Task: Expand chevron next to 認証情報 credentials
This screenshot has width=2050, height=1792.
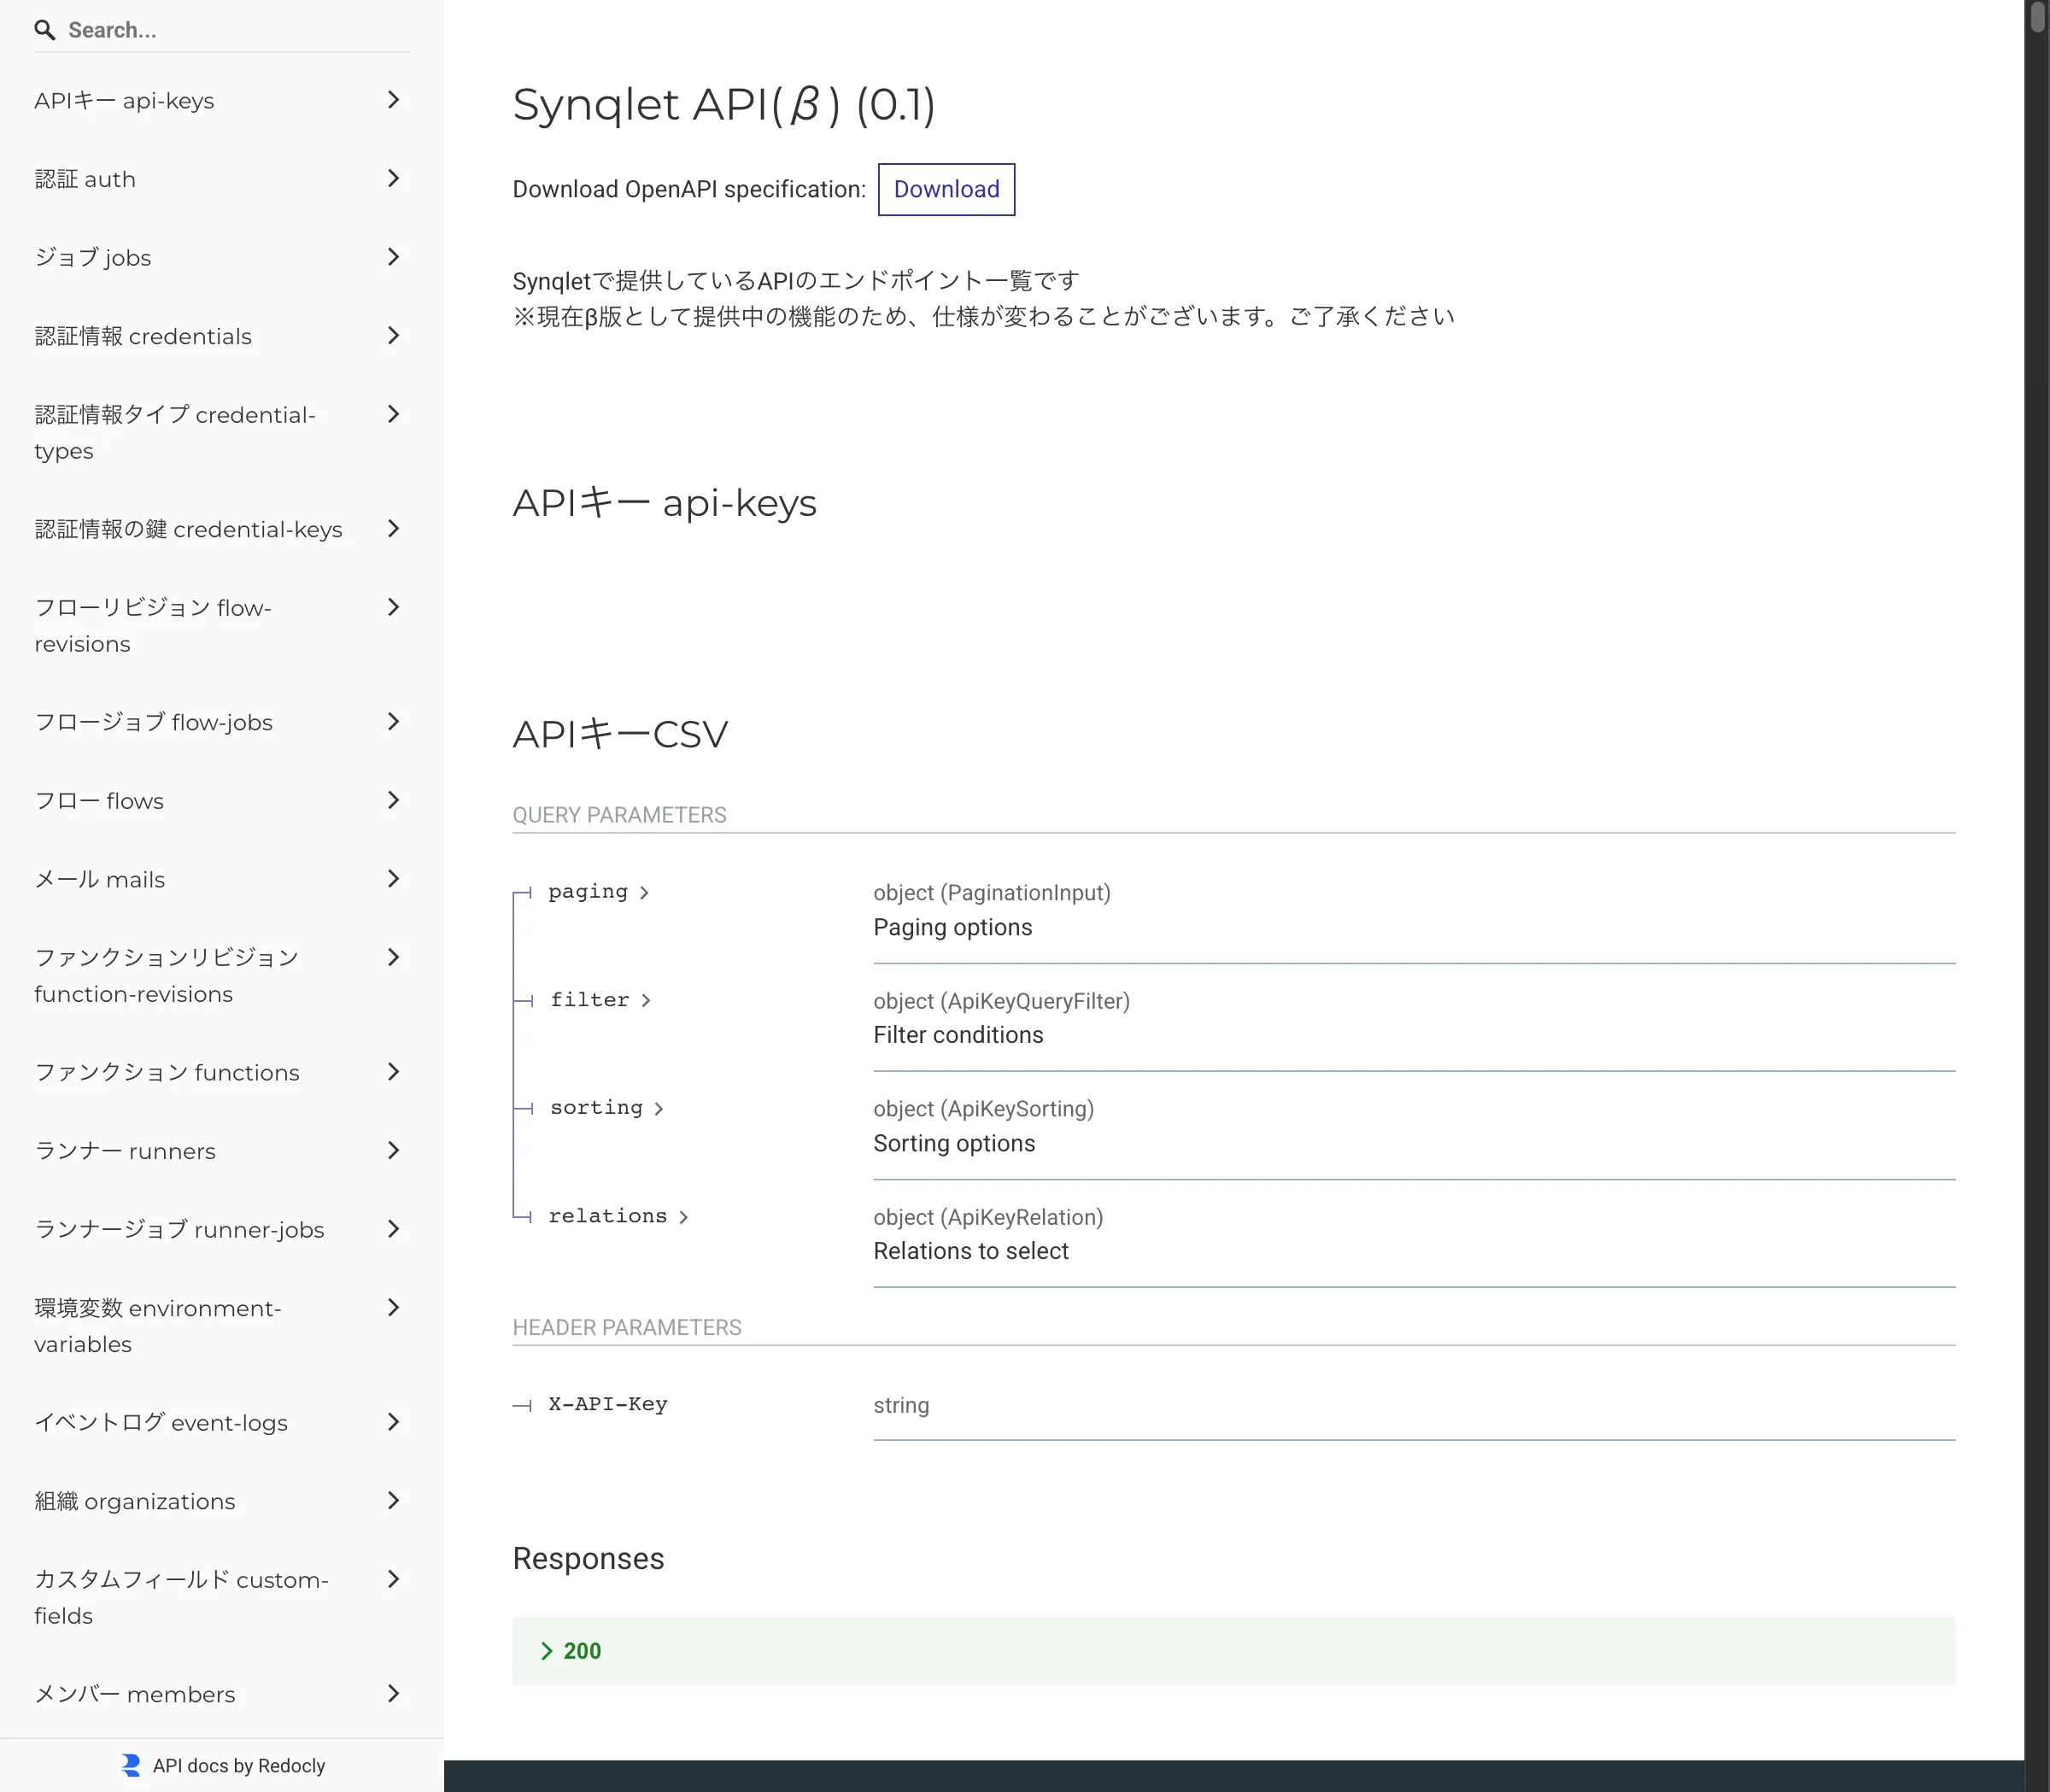Action: click(393, 336)
